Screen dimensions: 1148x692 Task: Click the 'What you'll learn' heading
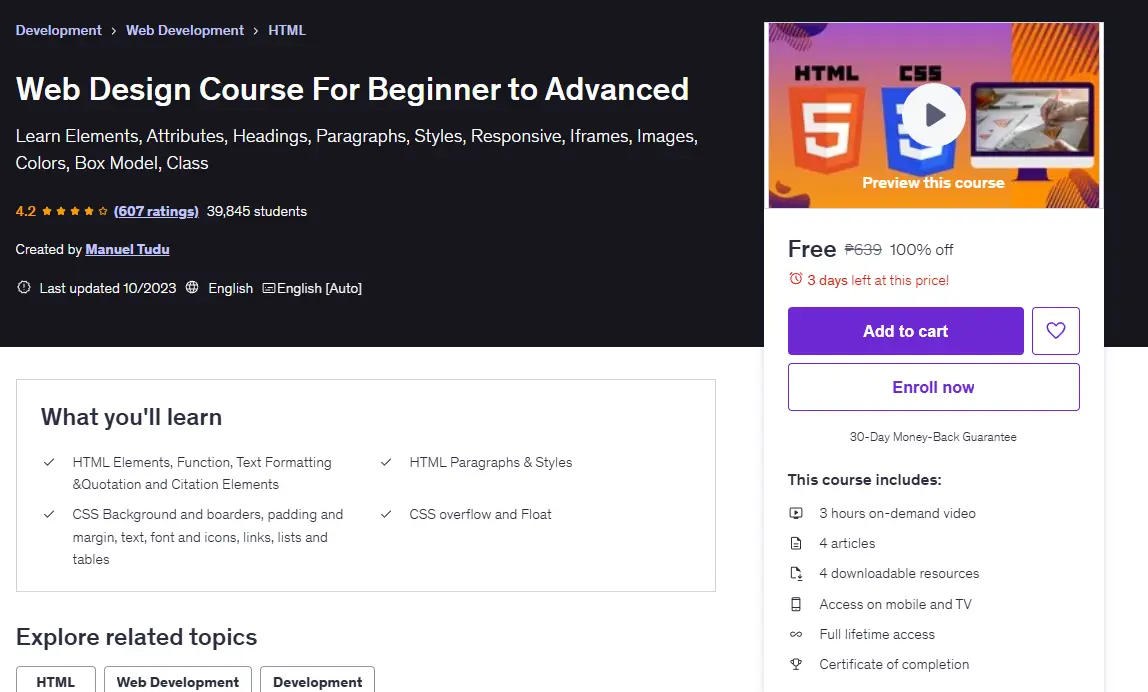pos(131,417)
